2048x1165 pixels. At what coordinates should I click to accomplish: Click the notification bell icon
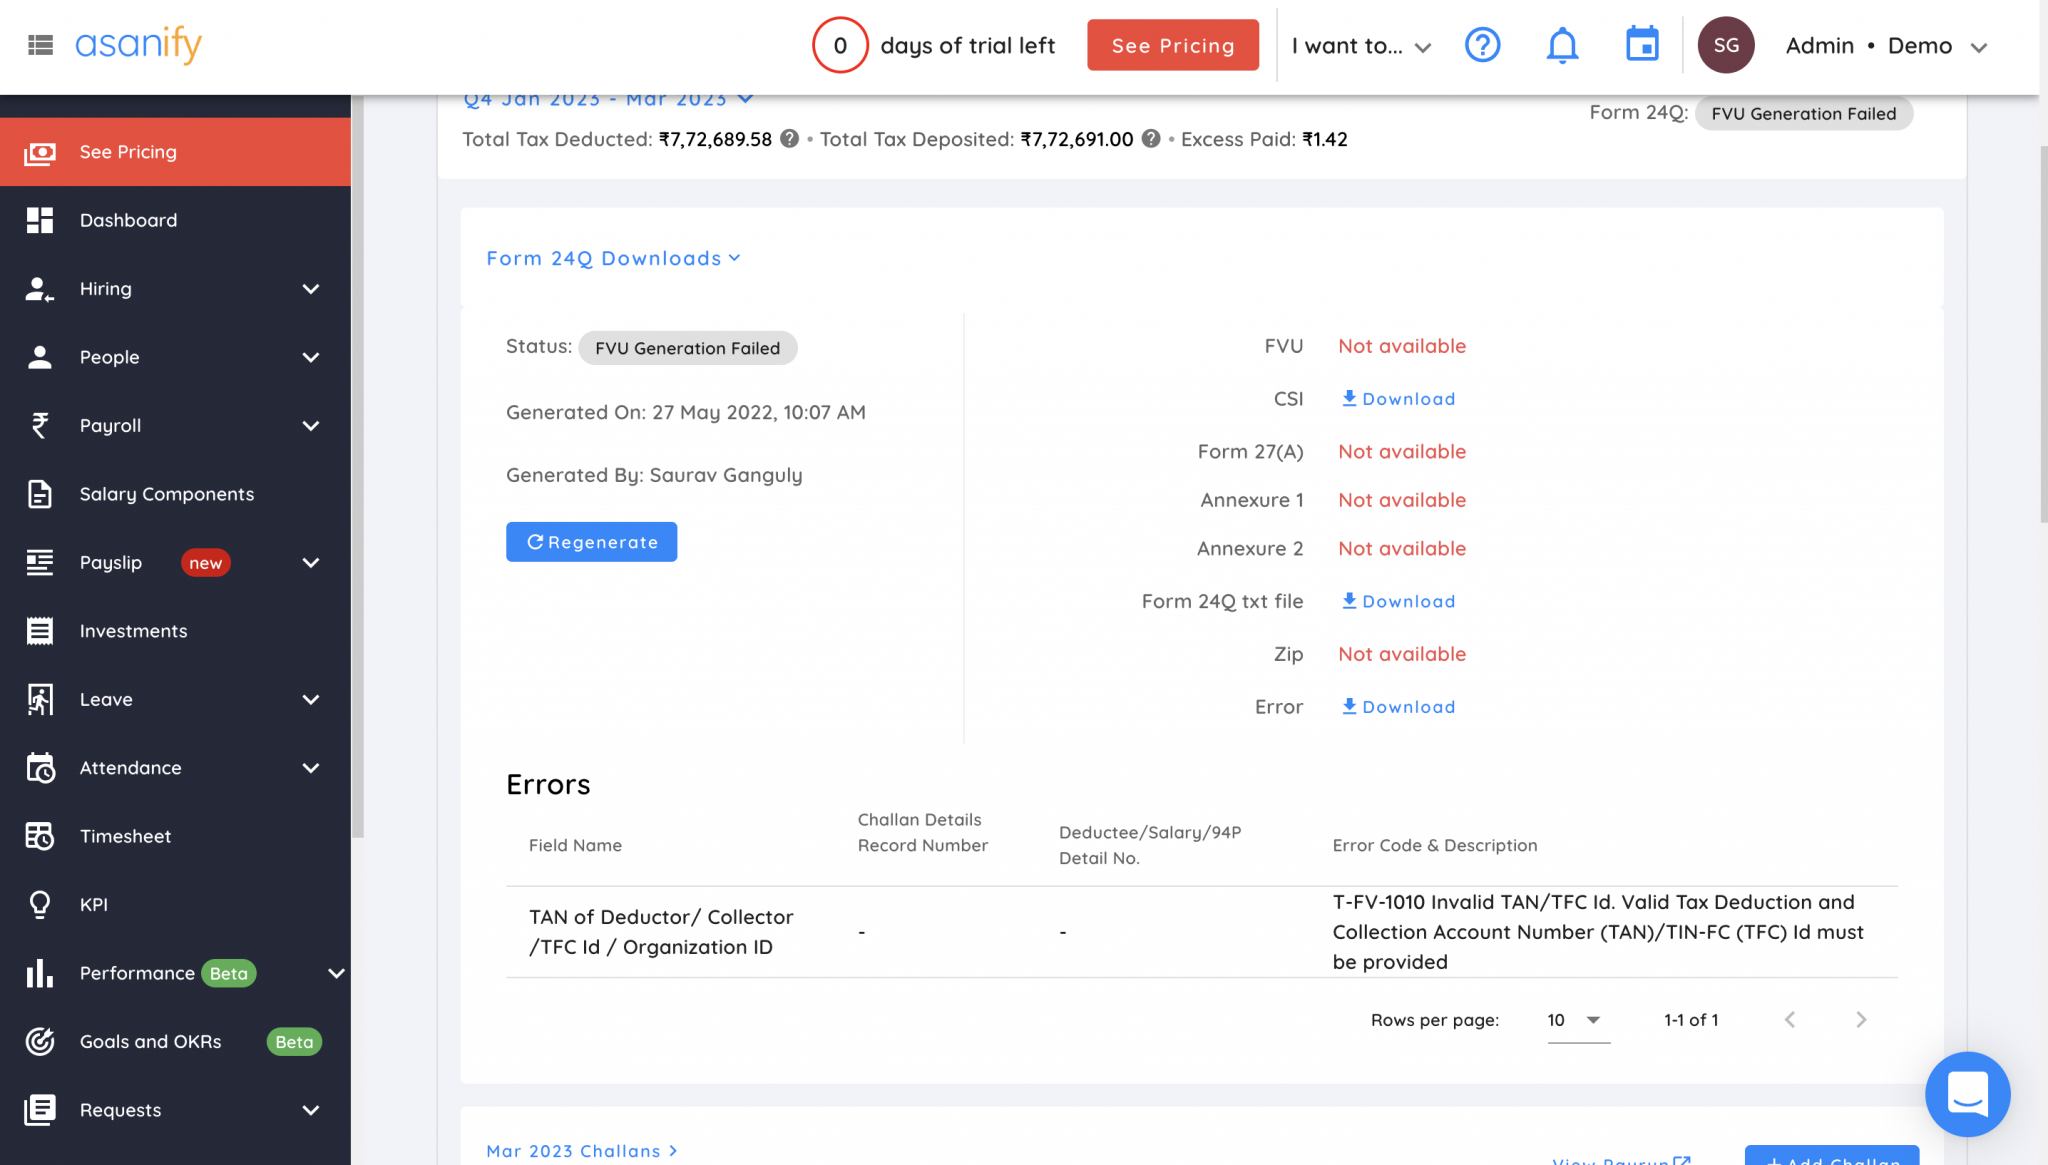[x=1562, y=45]
